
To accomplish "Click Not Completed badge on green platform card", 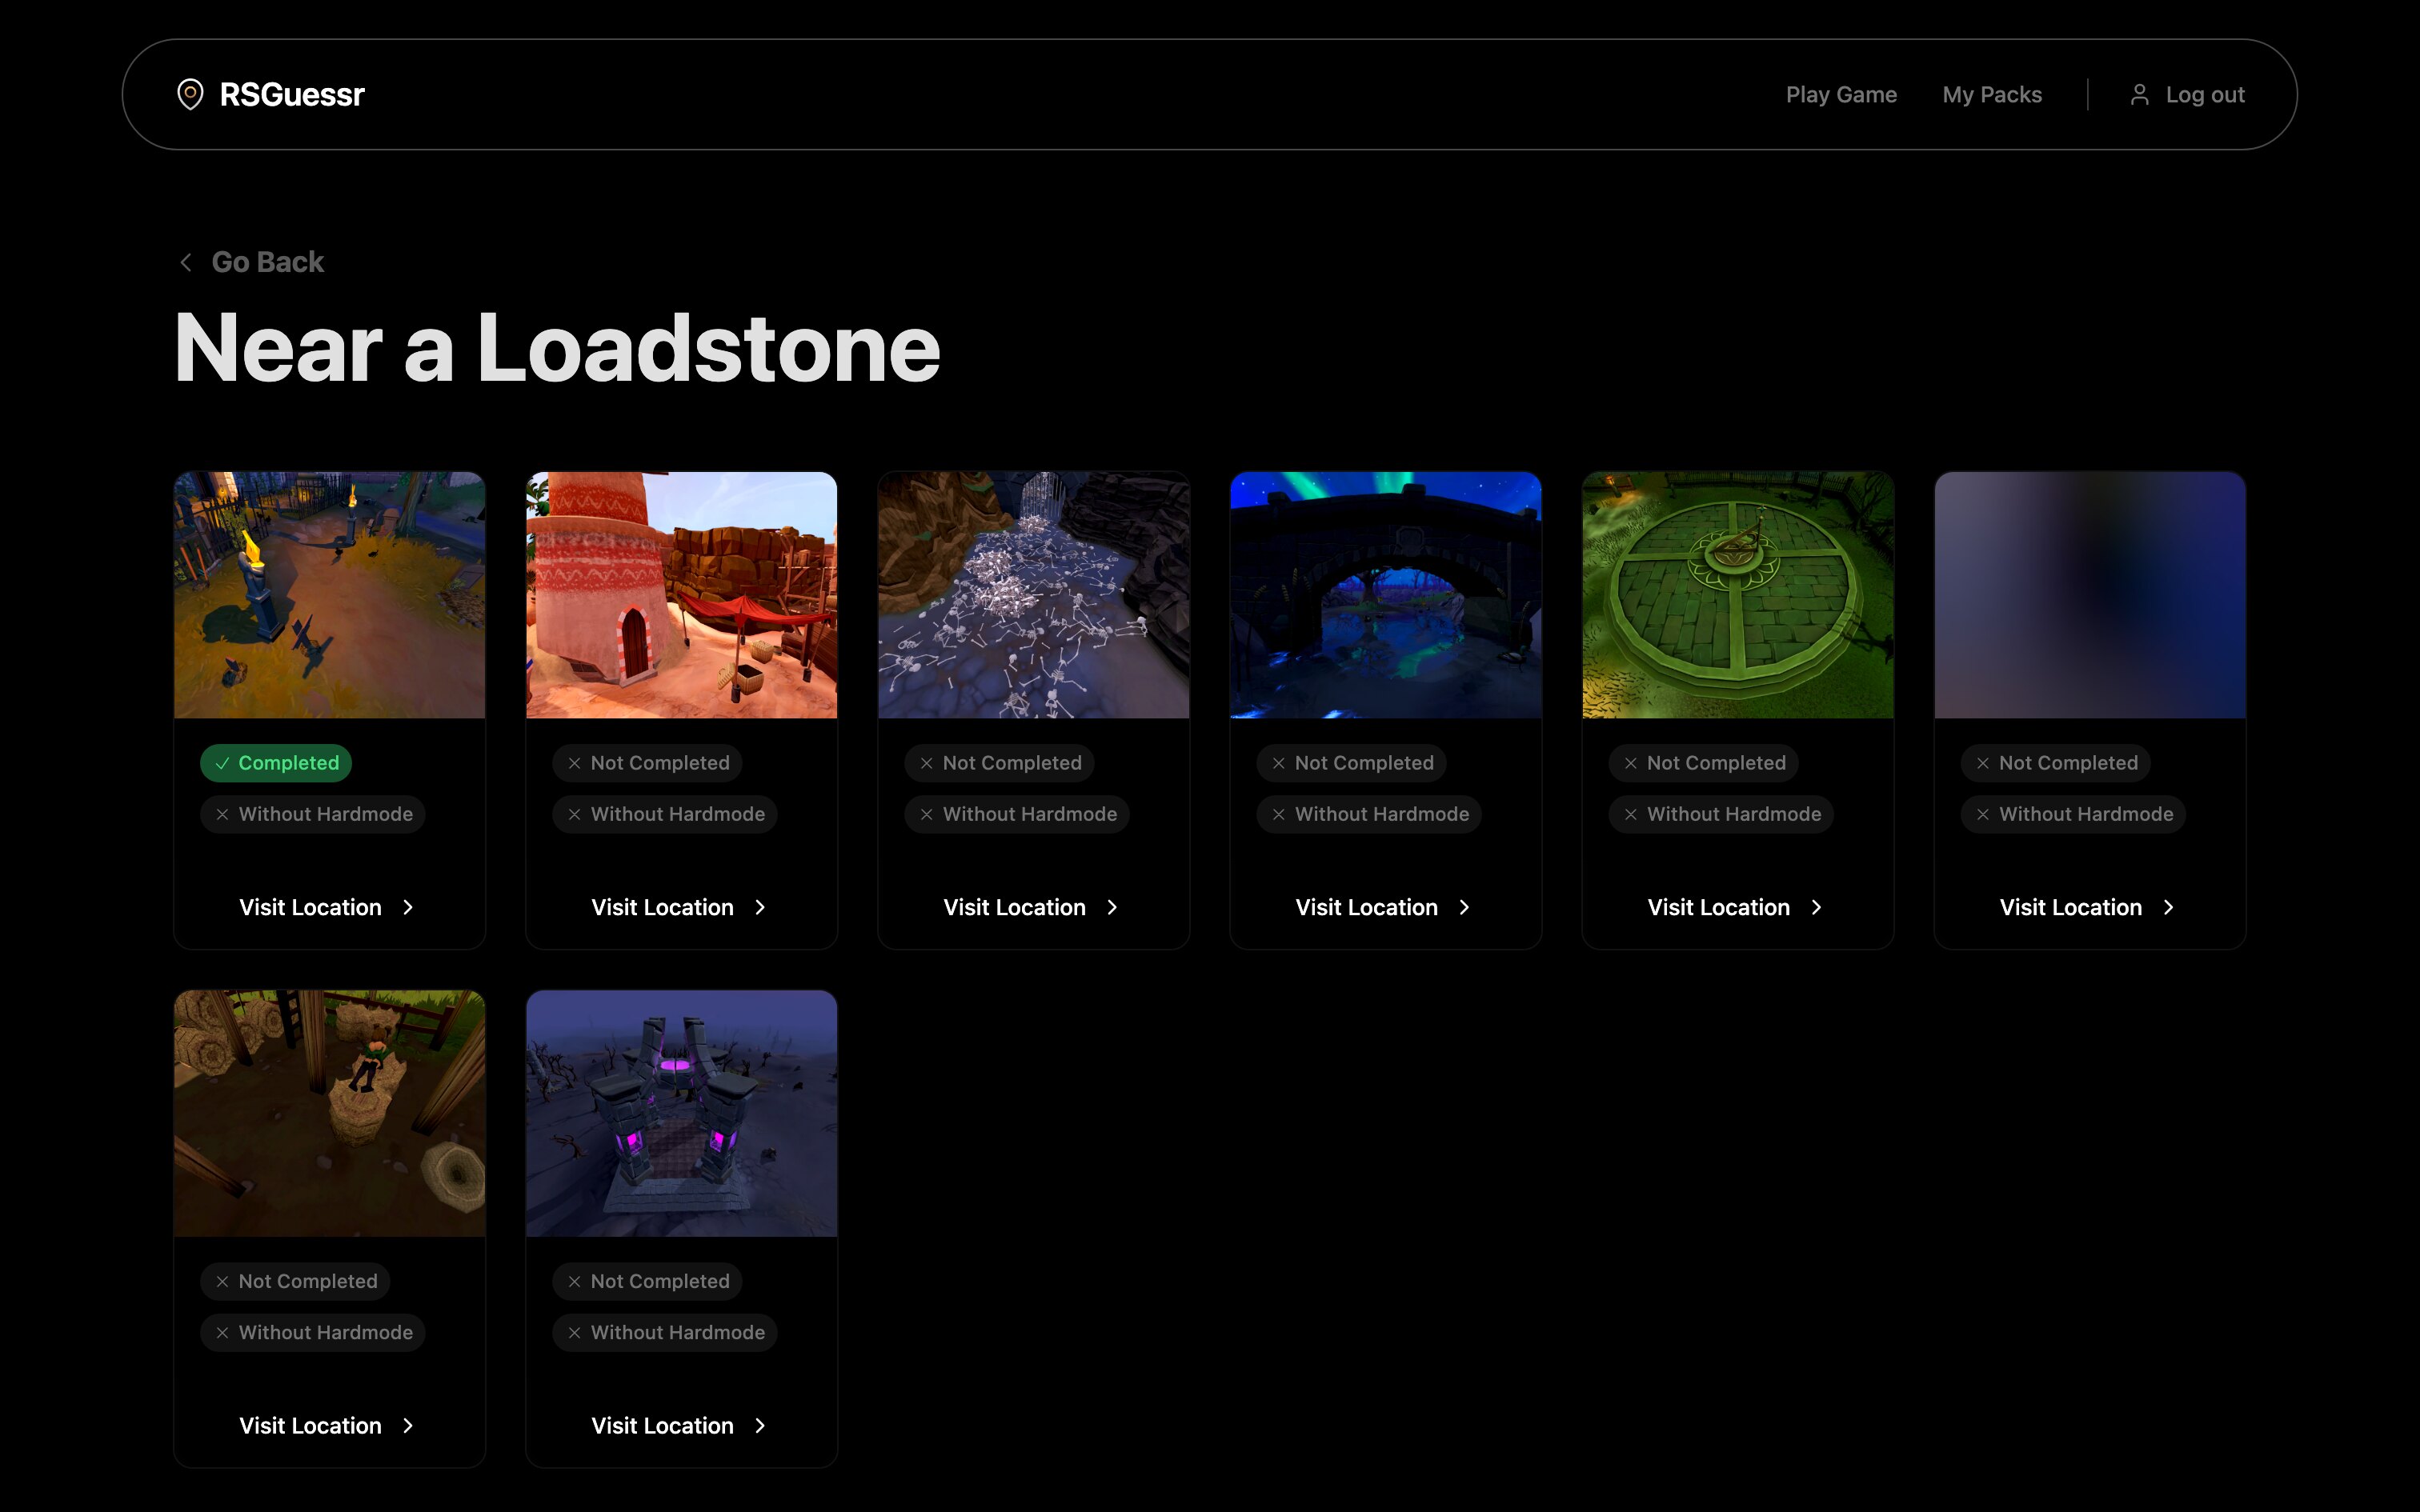I will pyautogui.click(x=1703, y=763).
